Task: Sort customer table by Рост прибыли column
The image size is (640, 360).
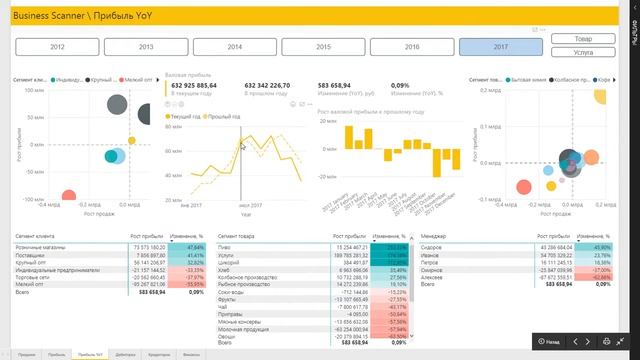Action: tap(147, 236)
